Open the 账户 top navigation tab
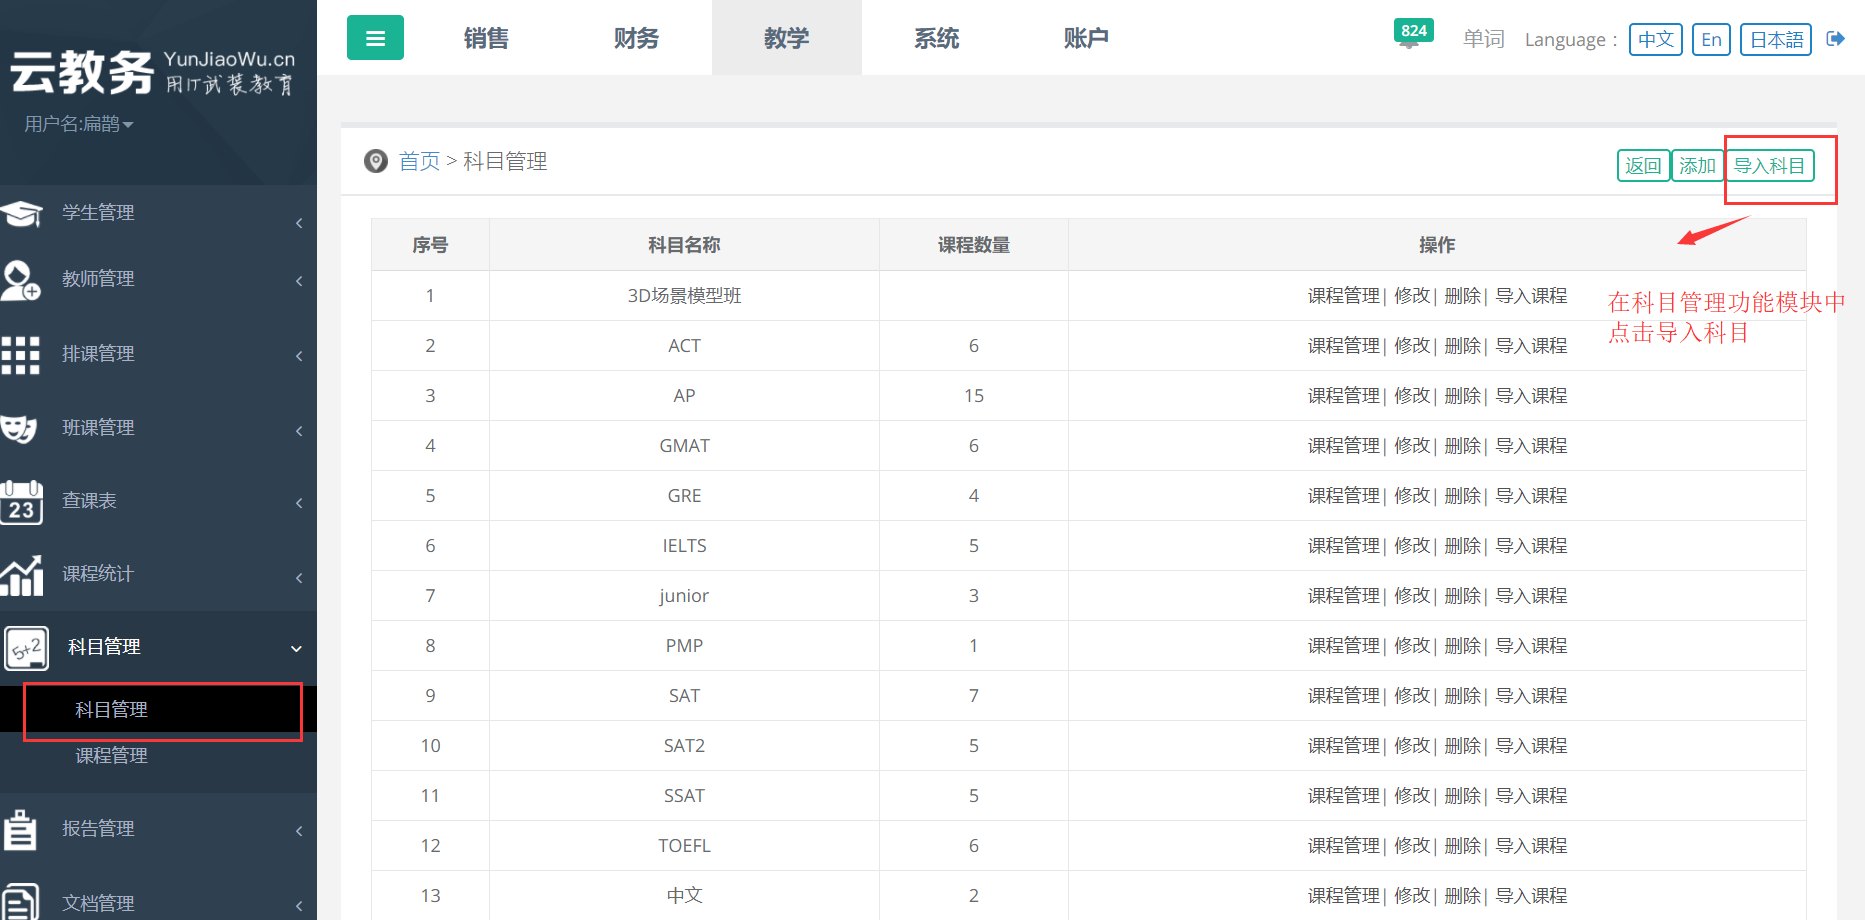This screenshot has height=920, width=1865. [x=1086, y=38]
